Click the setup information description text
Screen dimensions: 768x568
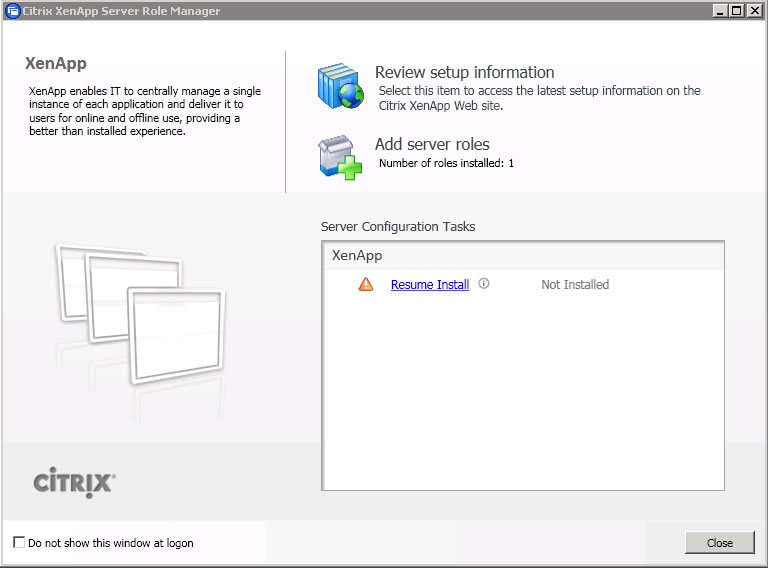(x=539, y=98)
